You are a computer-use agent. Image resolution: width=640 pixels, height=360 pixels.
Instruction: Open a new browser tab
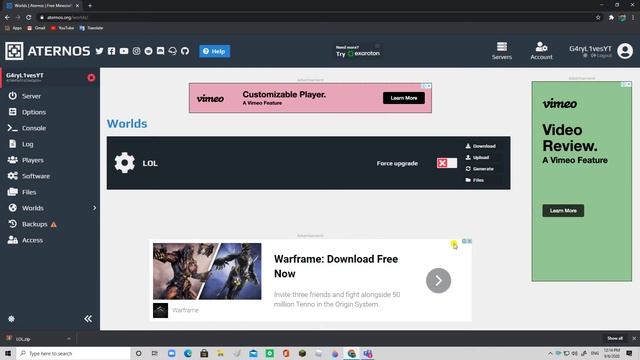[90, 6]
